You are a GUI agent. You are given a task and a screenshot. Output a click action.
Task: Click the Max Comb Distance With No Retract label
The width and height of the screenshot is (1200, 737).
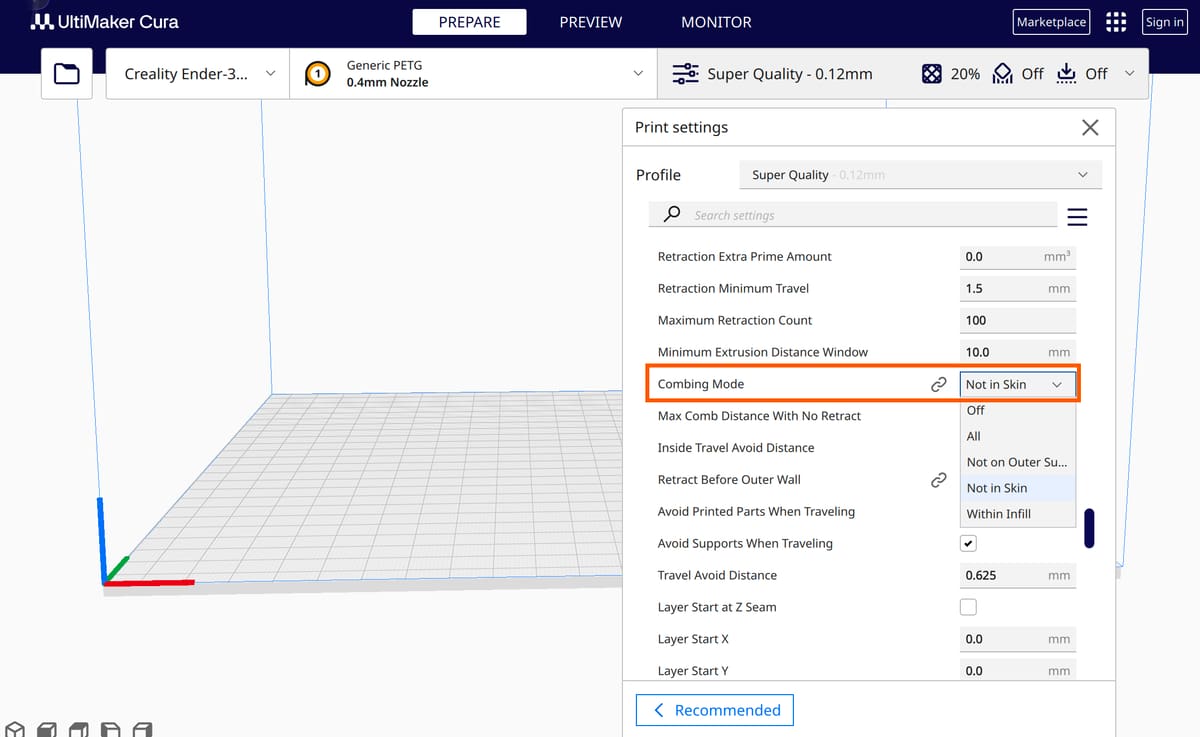[759, 416]
